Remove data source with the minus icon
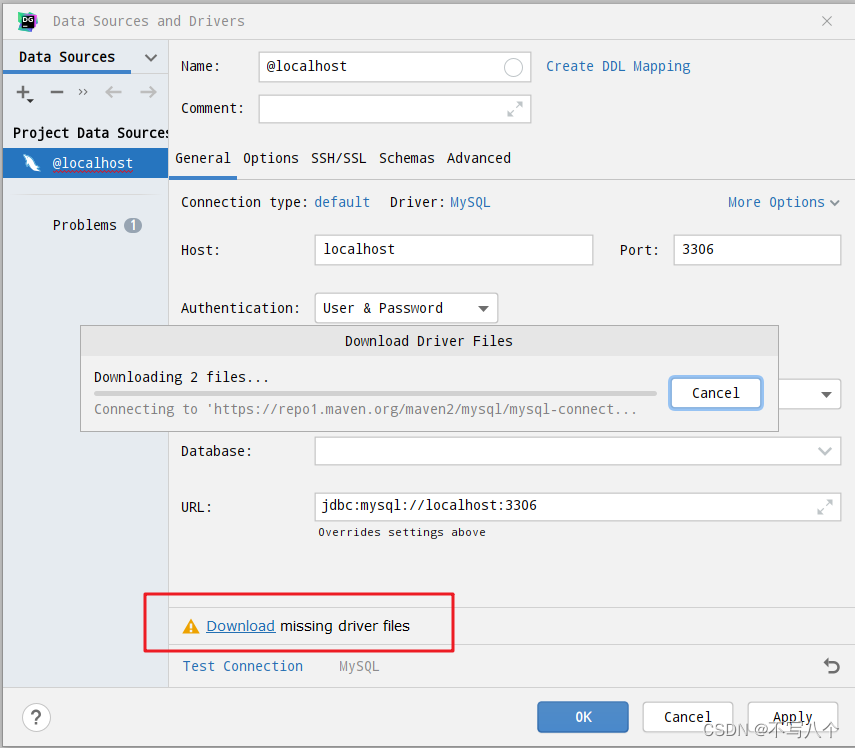Image resolution: width=855 pixels, height=748 pixels. pyautogui.click(x=57, y=92)
